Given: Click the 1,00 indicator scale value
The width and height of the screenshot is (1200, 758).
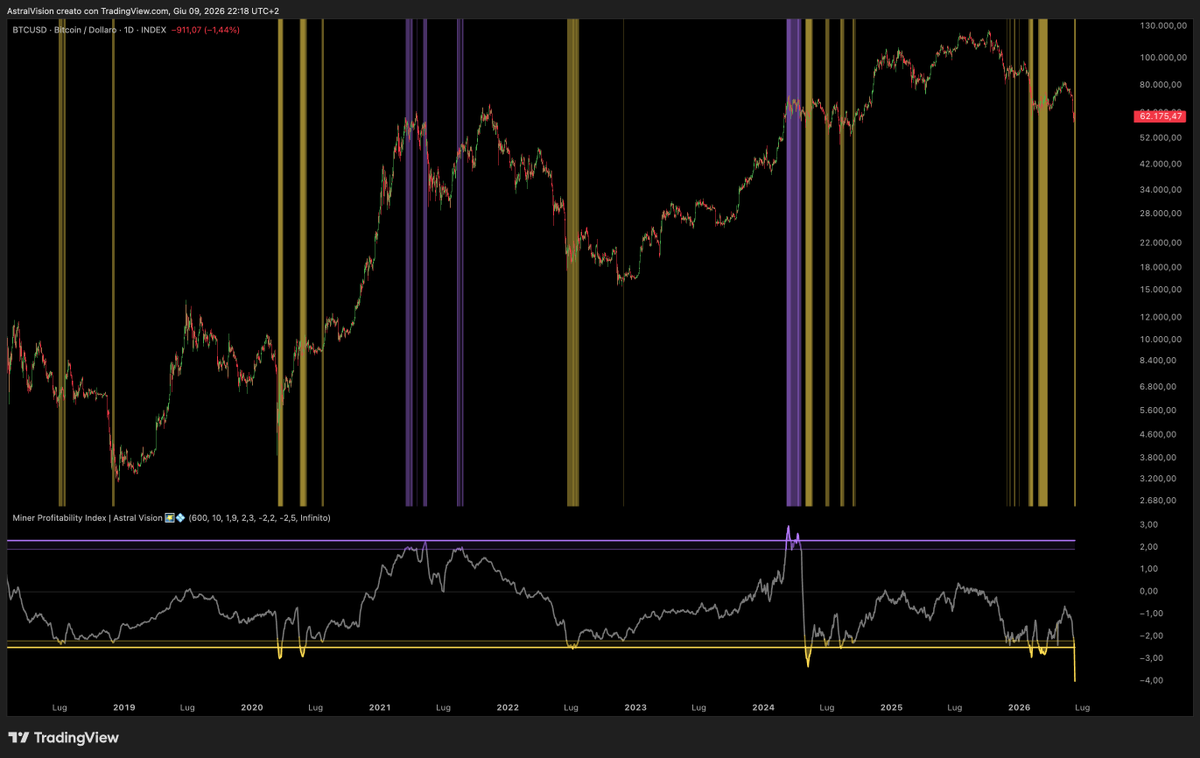Looking at the screenshot, I should point(1148,569).
